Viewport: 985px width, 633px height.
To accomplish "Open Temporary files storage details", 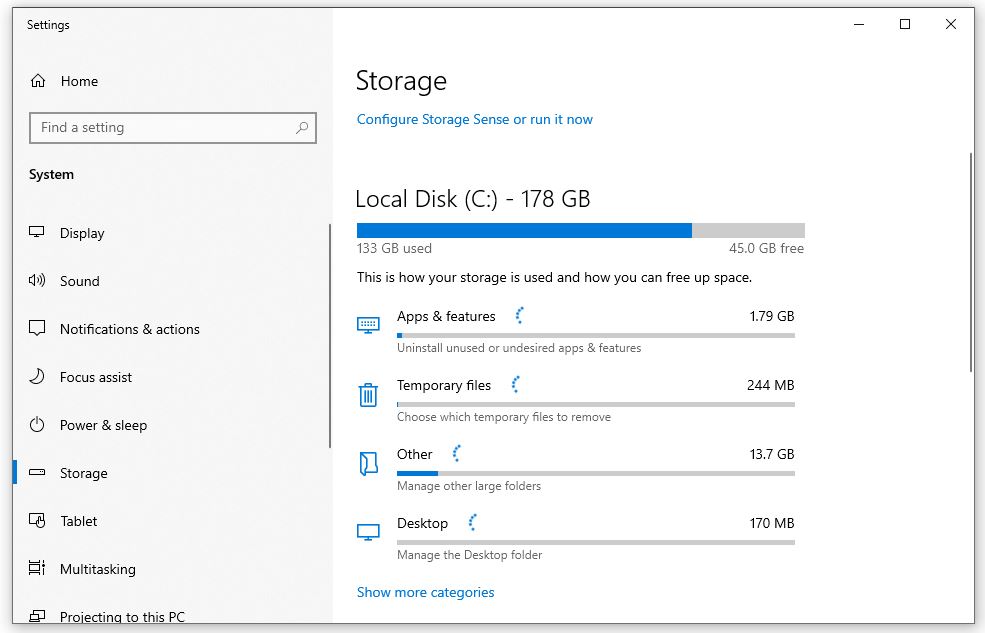I will [x=575, y=401].
